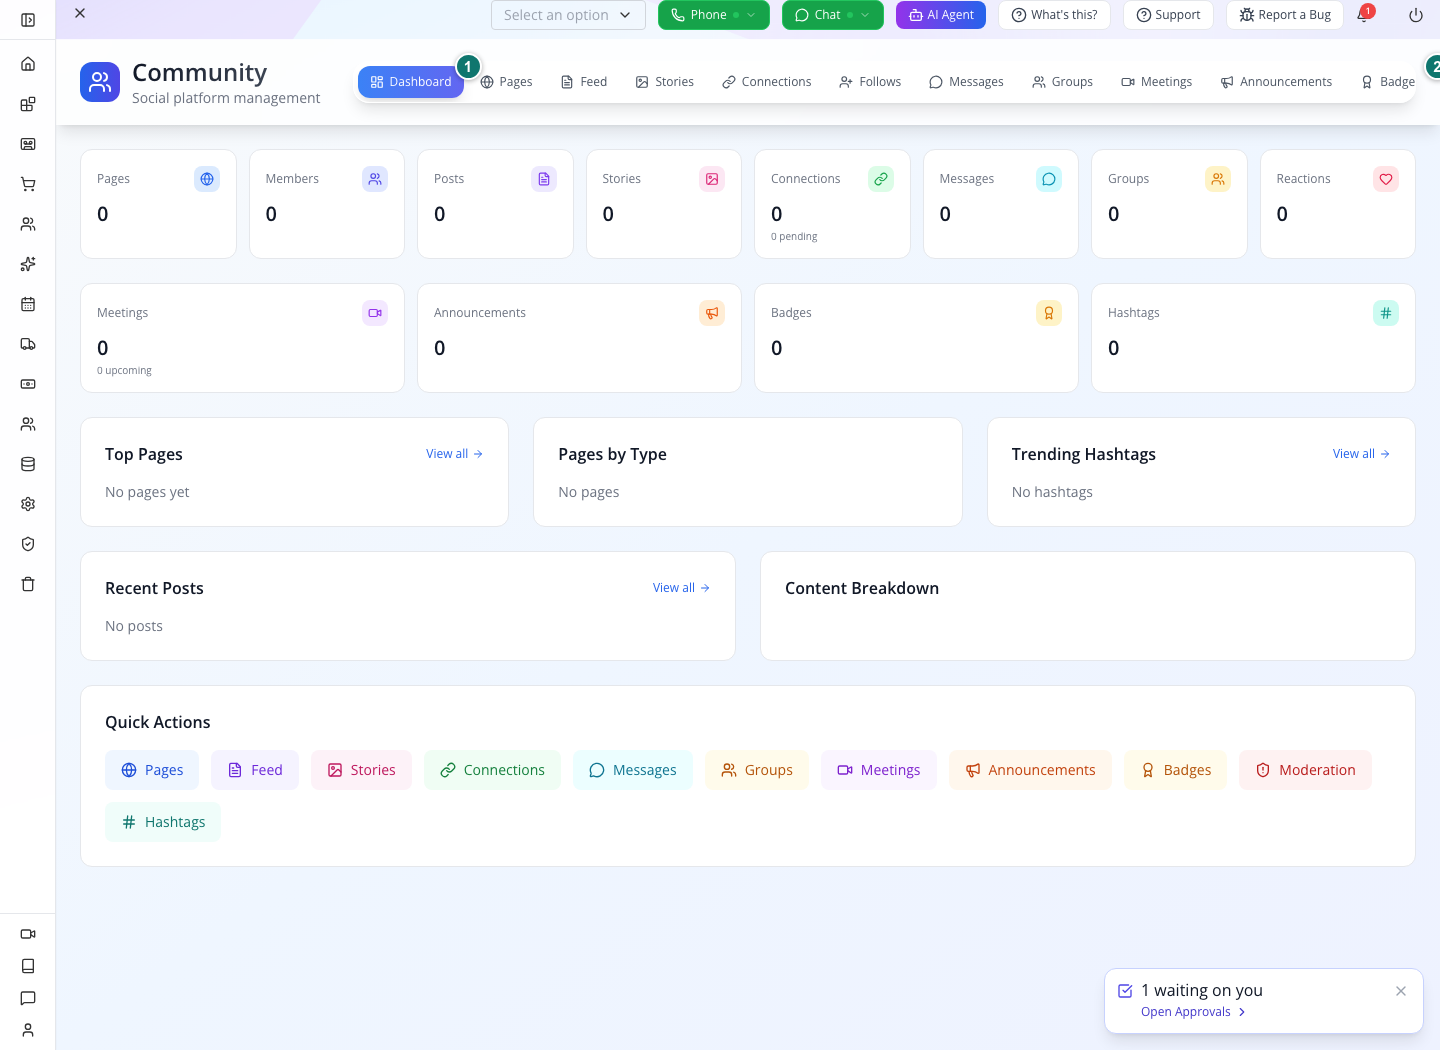Viewport: 1440px width, 1050px height.
Task: Open the Stories tab
Action: click(x=664, y=82)
